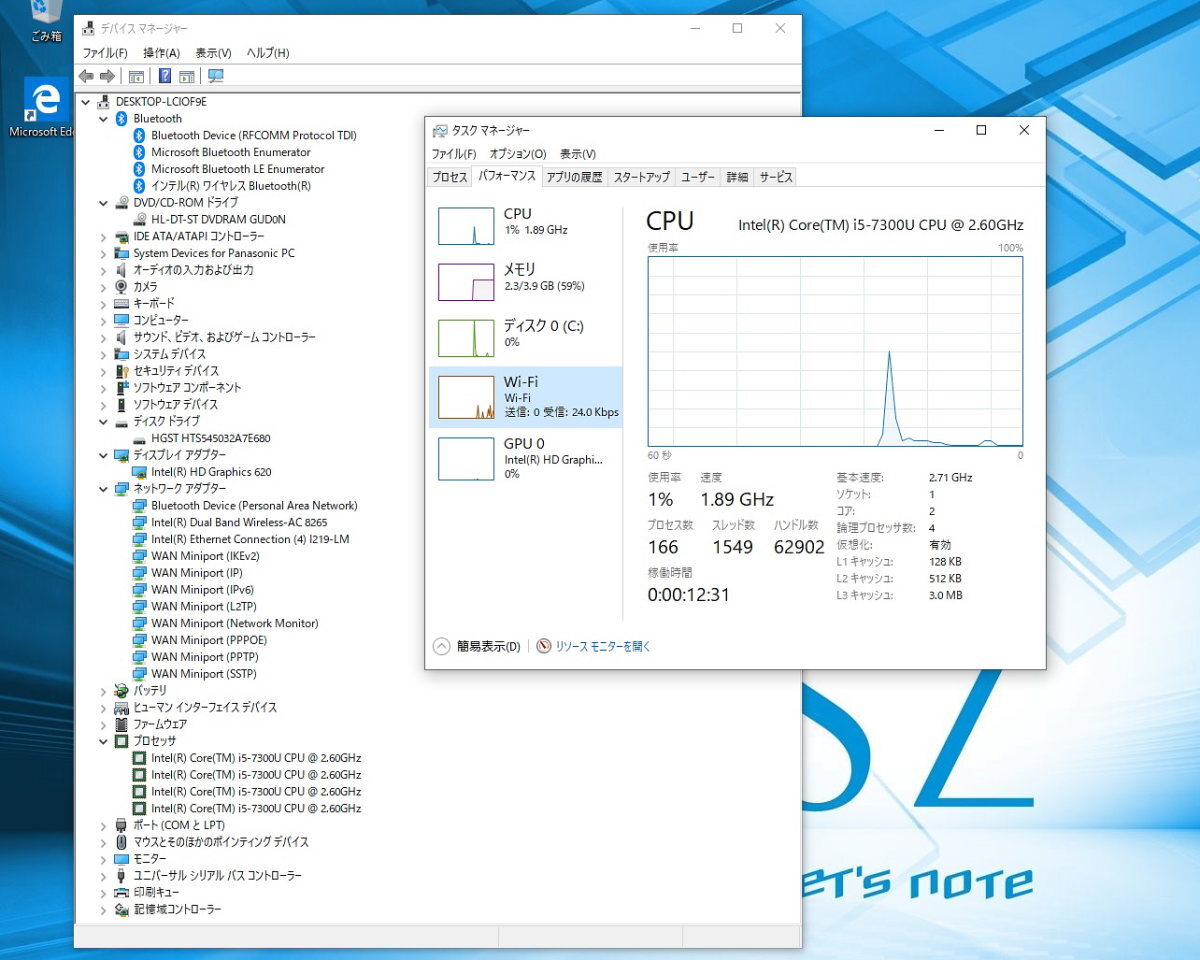Collapse the ネットワーク アダプター node

[x=103, y=488]
